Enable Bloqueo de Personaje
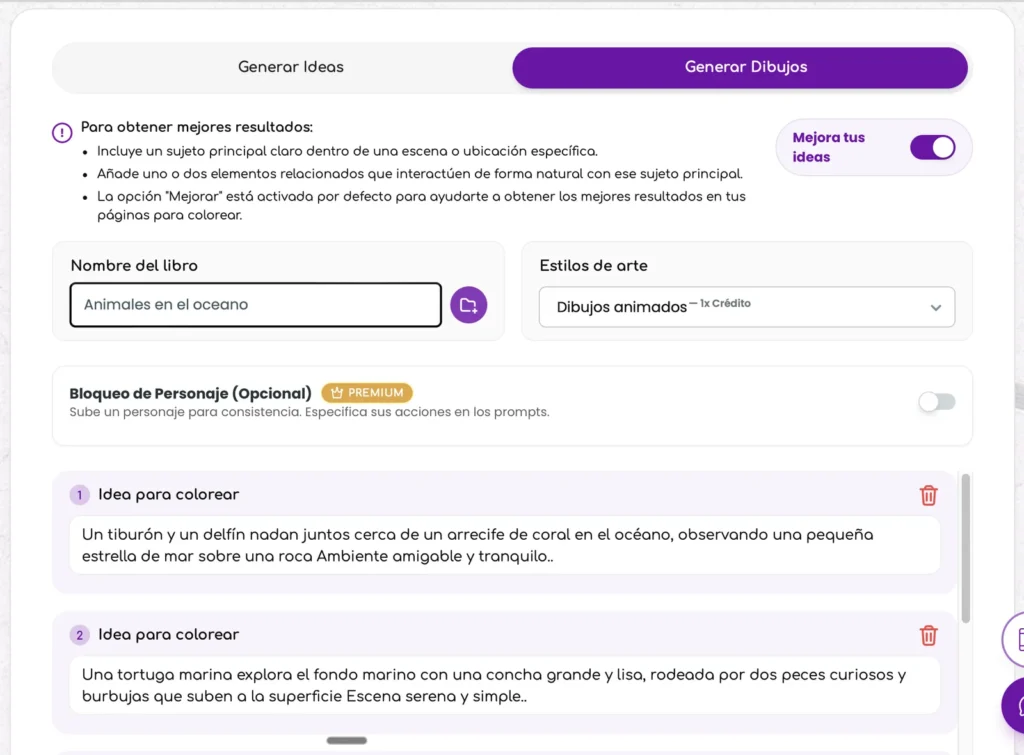The width and height of the screenshot is (1024, 755). tap(936, 401)
